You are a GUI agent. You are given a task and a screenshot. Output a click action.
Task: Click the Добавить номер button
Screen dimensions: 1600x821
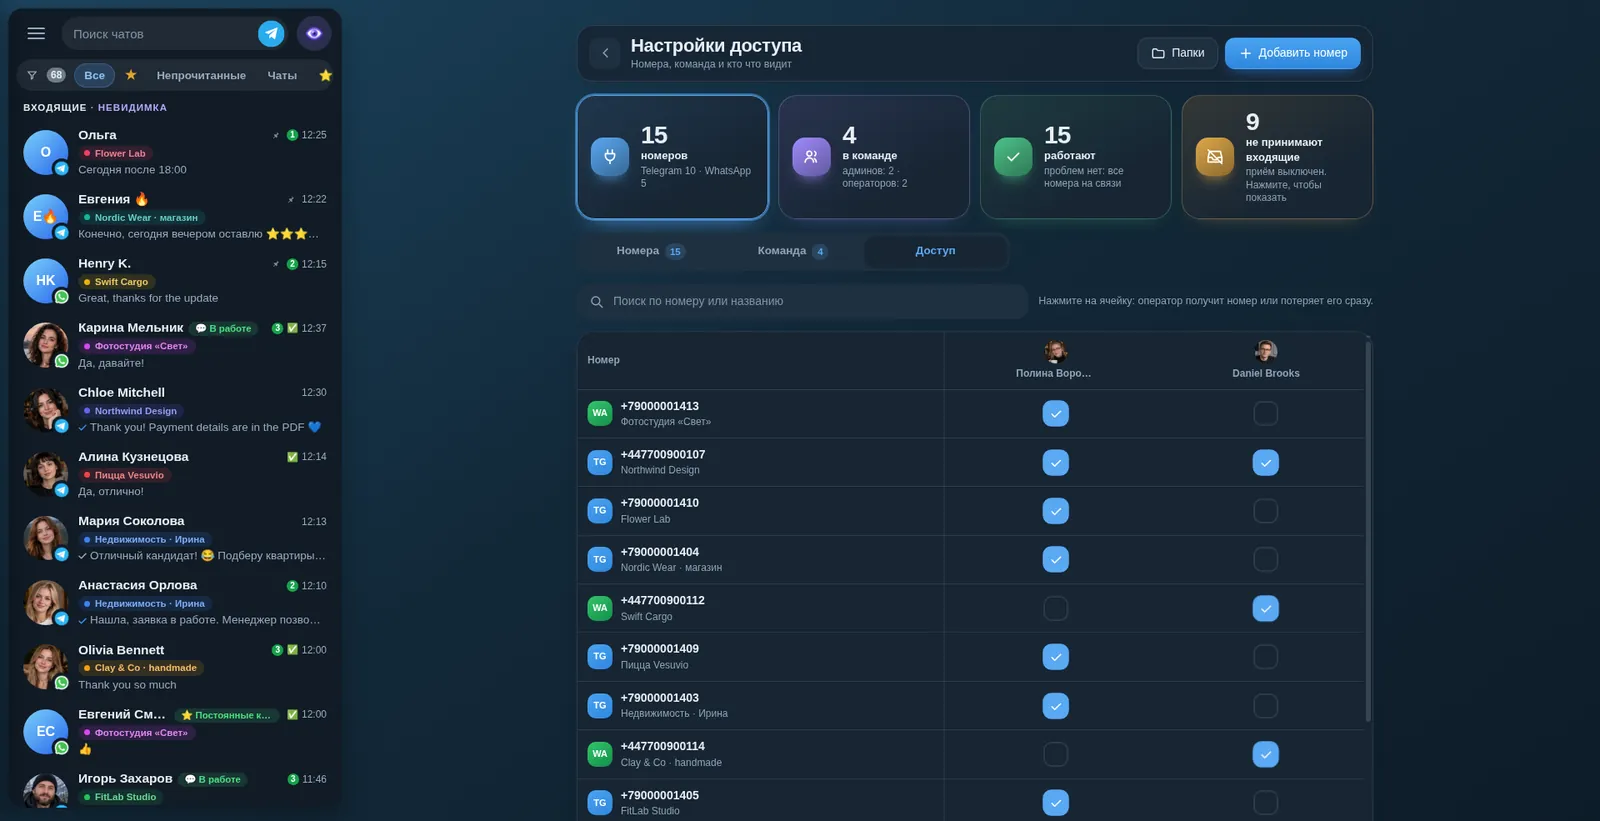click(x=1293, y=53)
